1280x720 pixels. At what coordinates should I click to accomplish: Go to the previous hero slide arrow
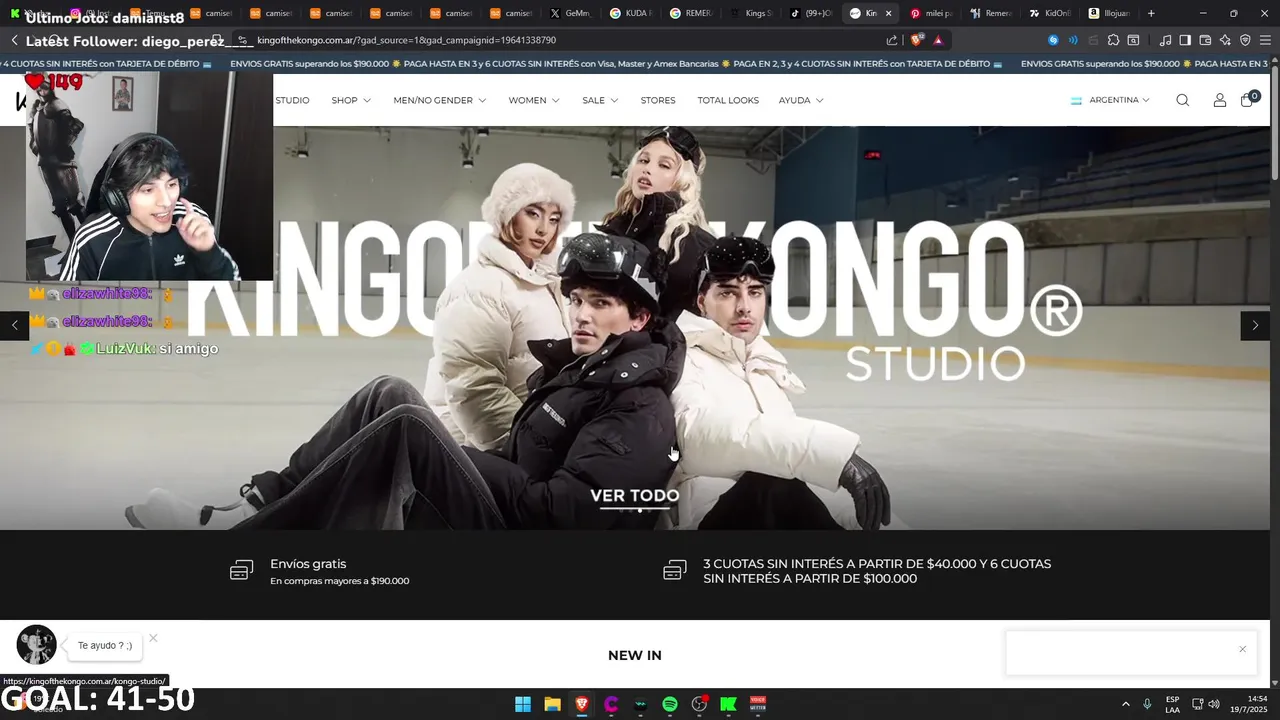click(x=14, y=325)
